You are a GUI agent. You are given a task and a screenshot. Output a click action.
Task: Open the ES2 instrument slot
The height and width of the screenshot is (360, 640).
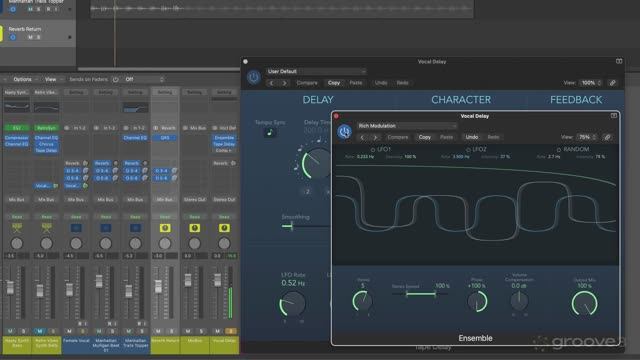point(17,128)
